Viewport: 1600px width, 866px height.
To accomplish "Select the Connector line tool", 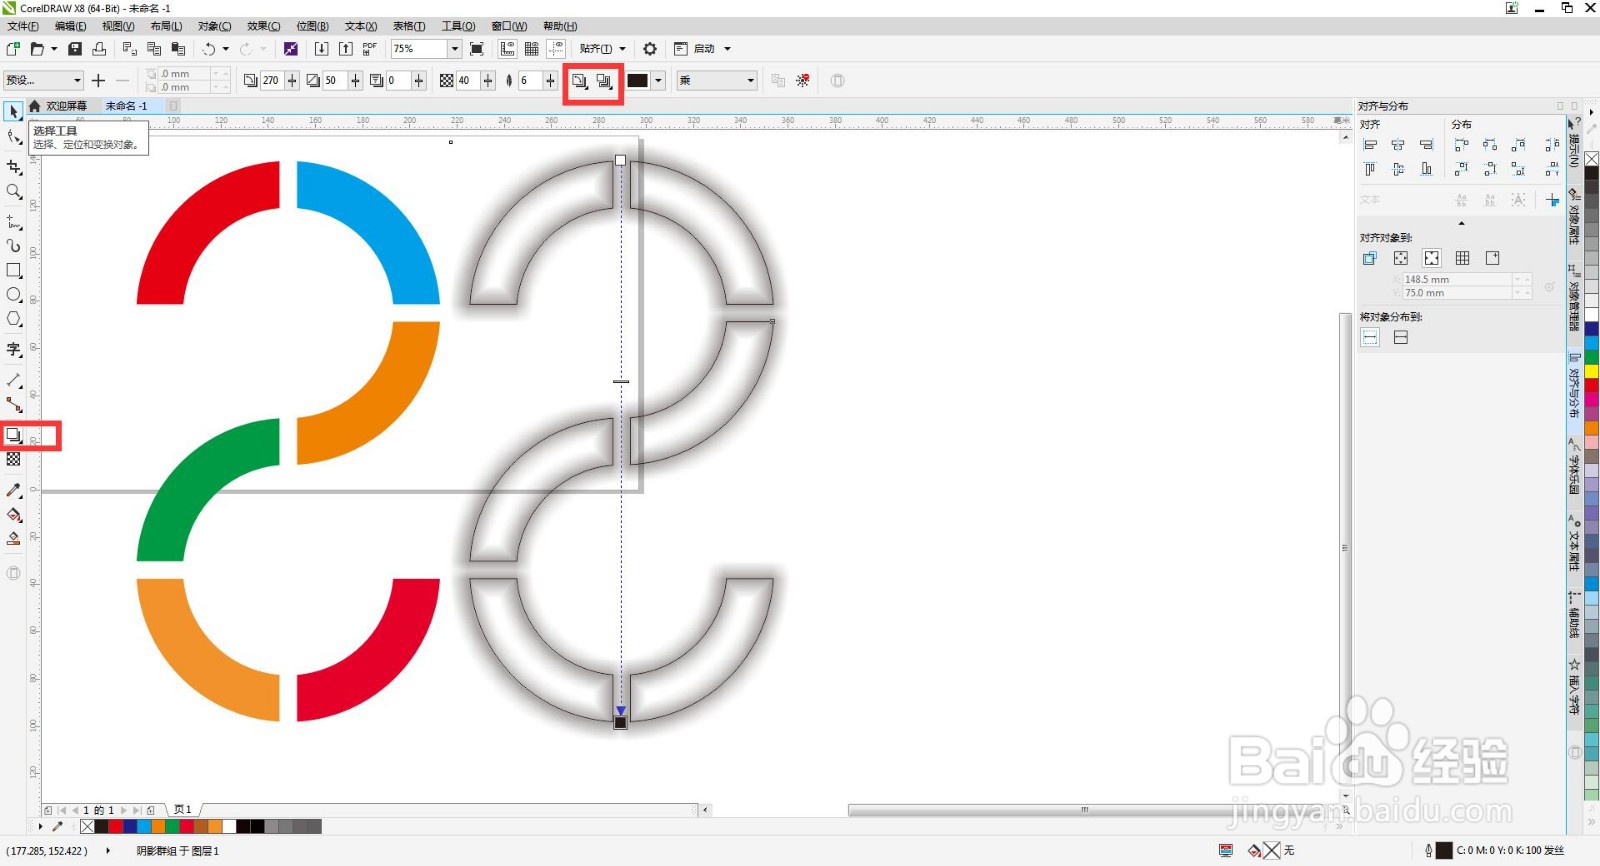I will click(14, 404).
